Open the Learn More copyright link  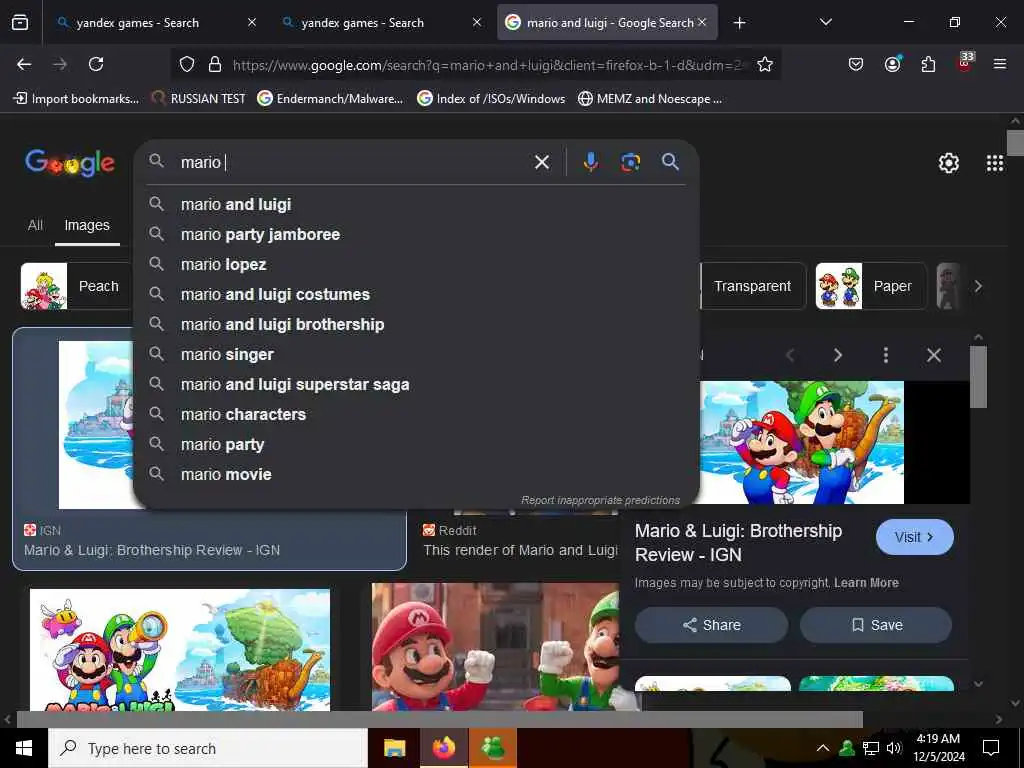(866, 583)
